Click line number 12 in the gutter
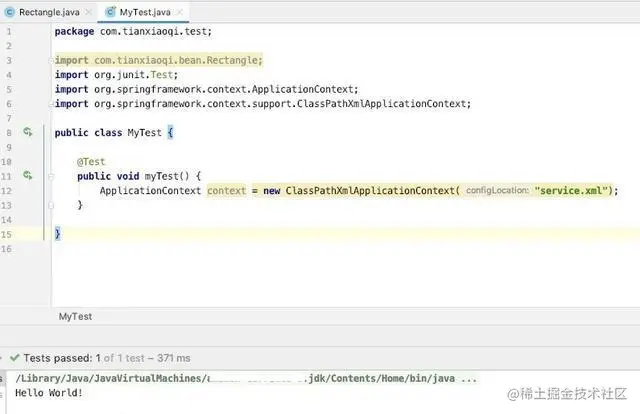 click(x=6, y=191)
